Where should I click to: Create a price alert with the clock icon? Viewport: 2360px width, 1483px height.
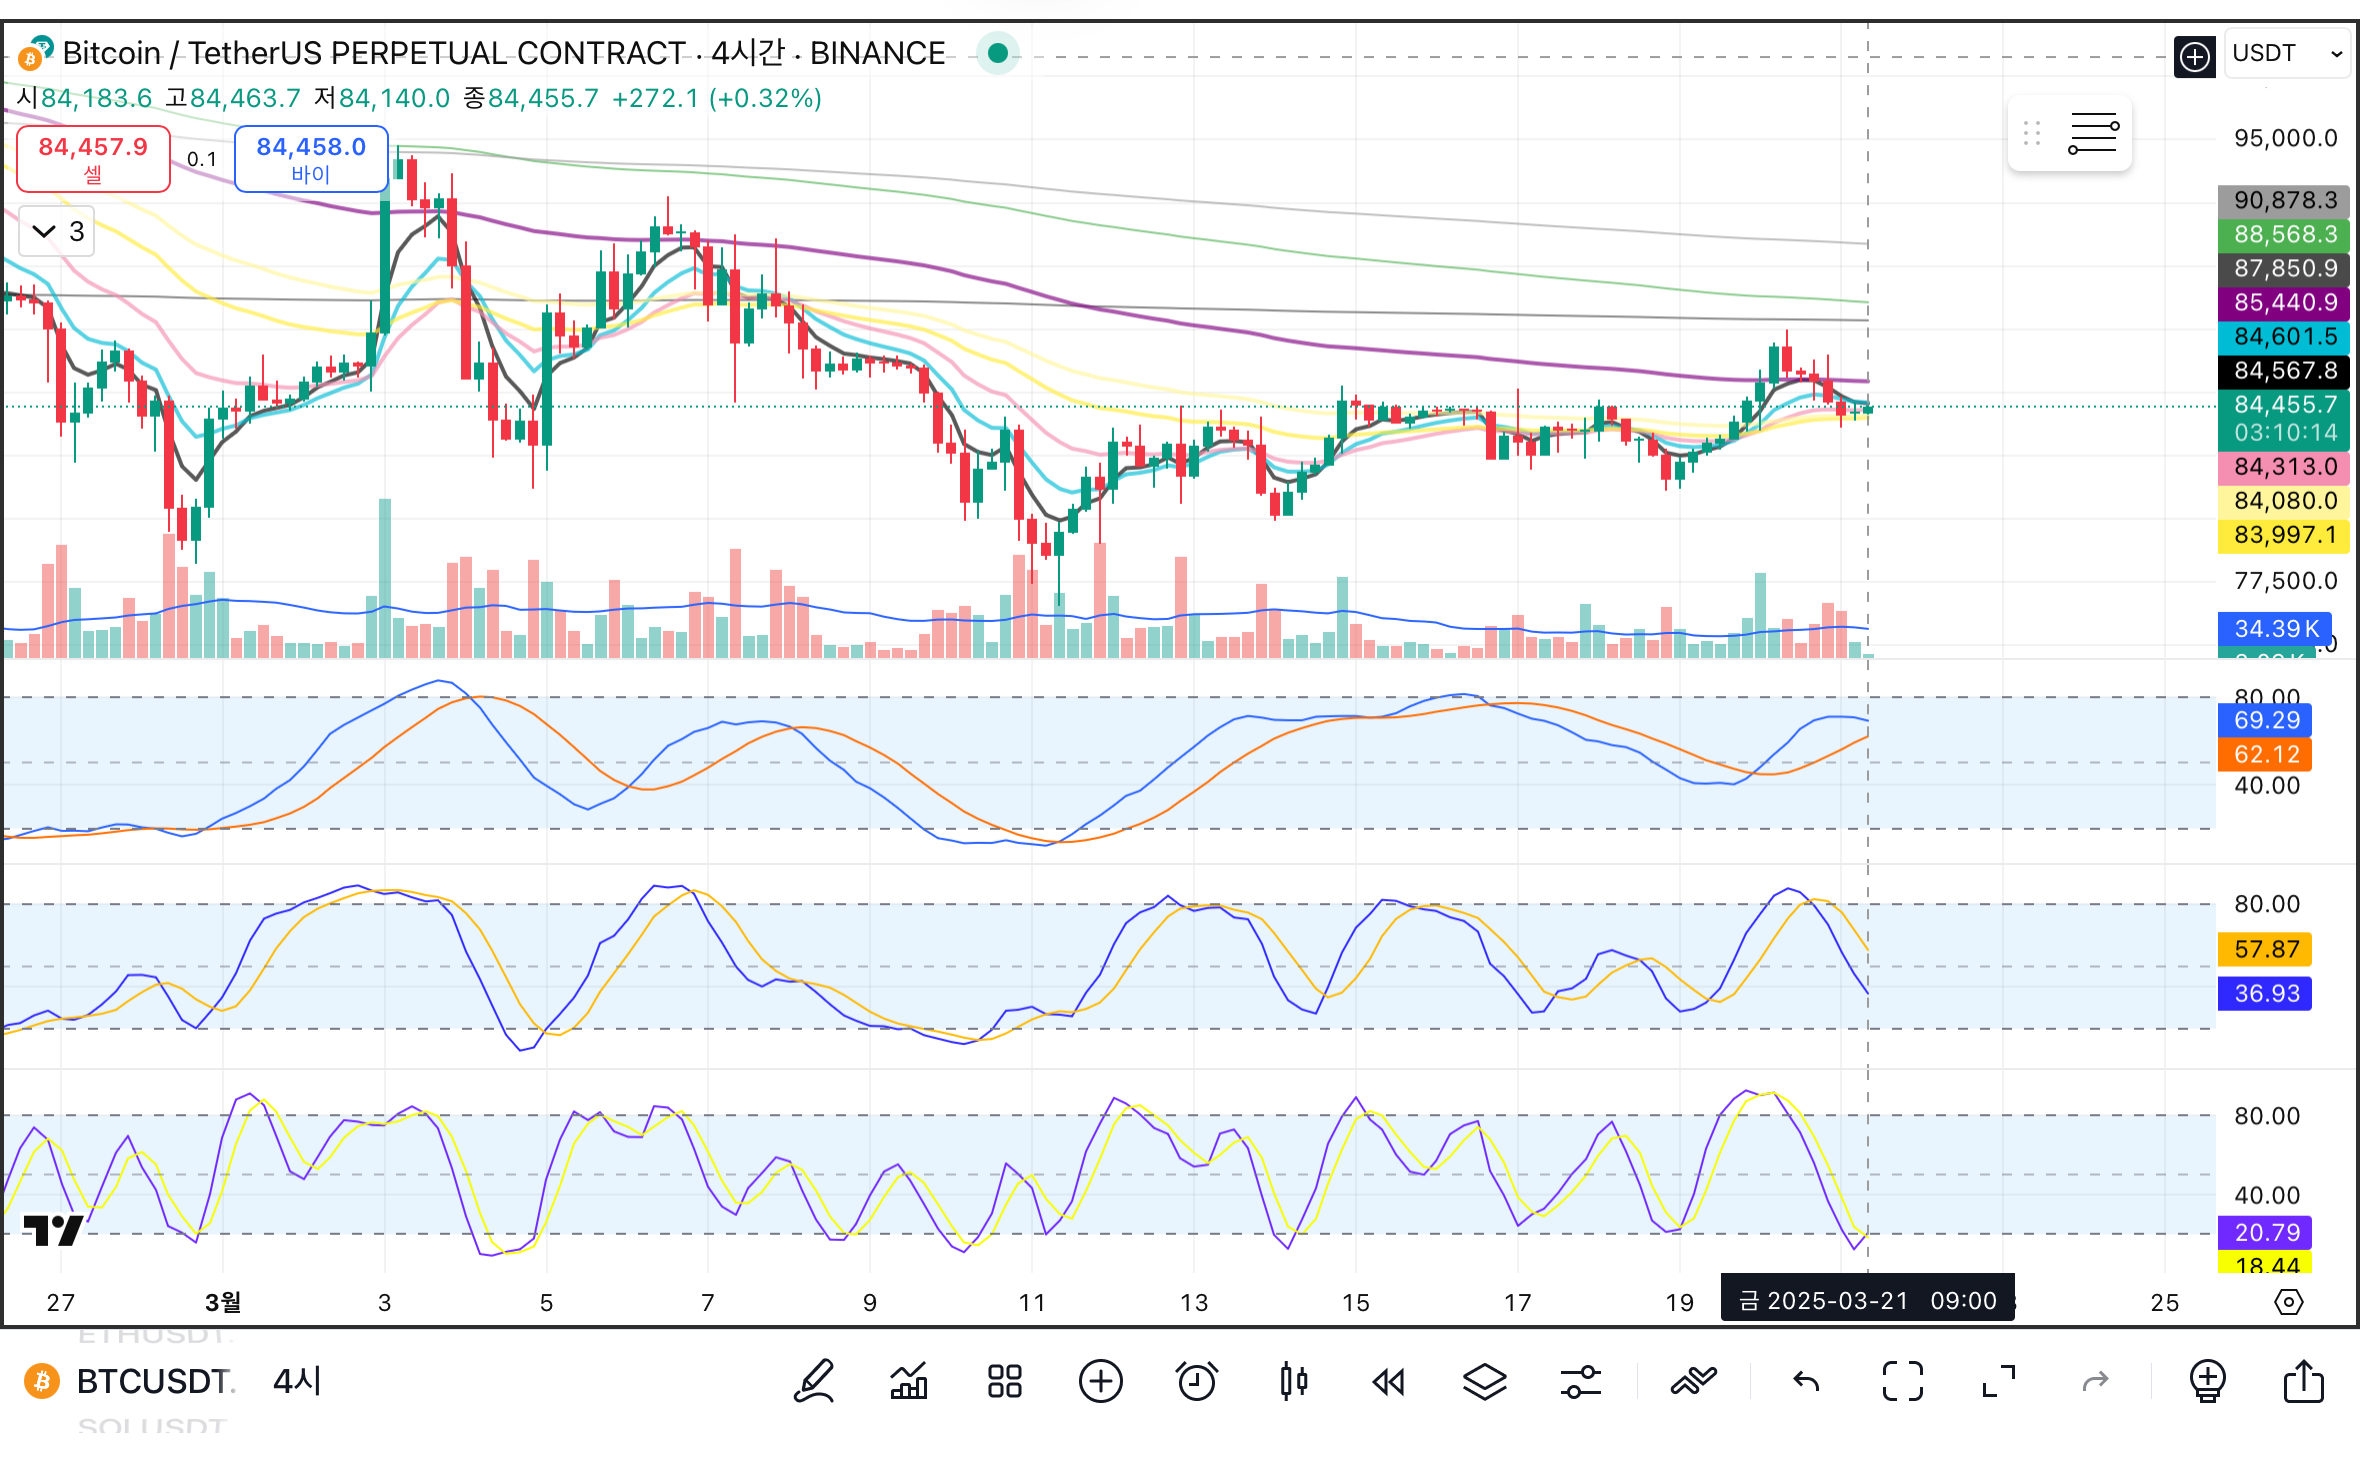point(1197,1382)
